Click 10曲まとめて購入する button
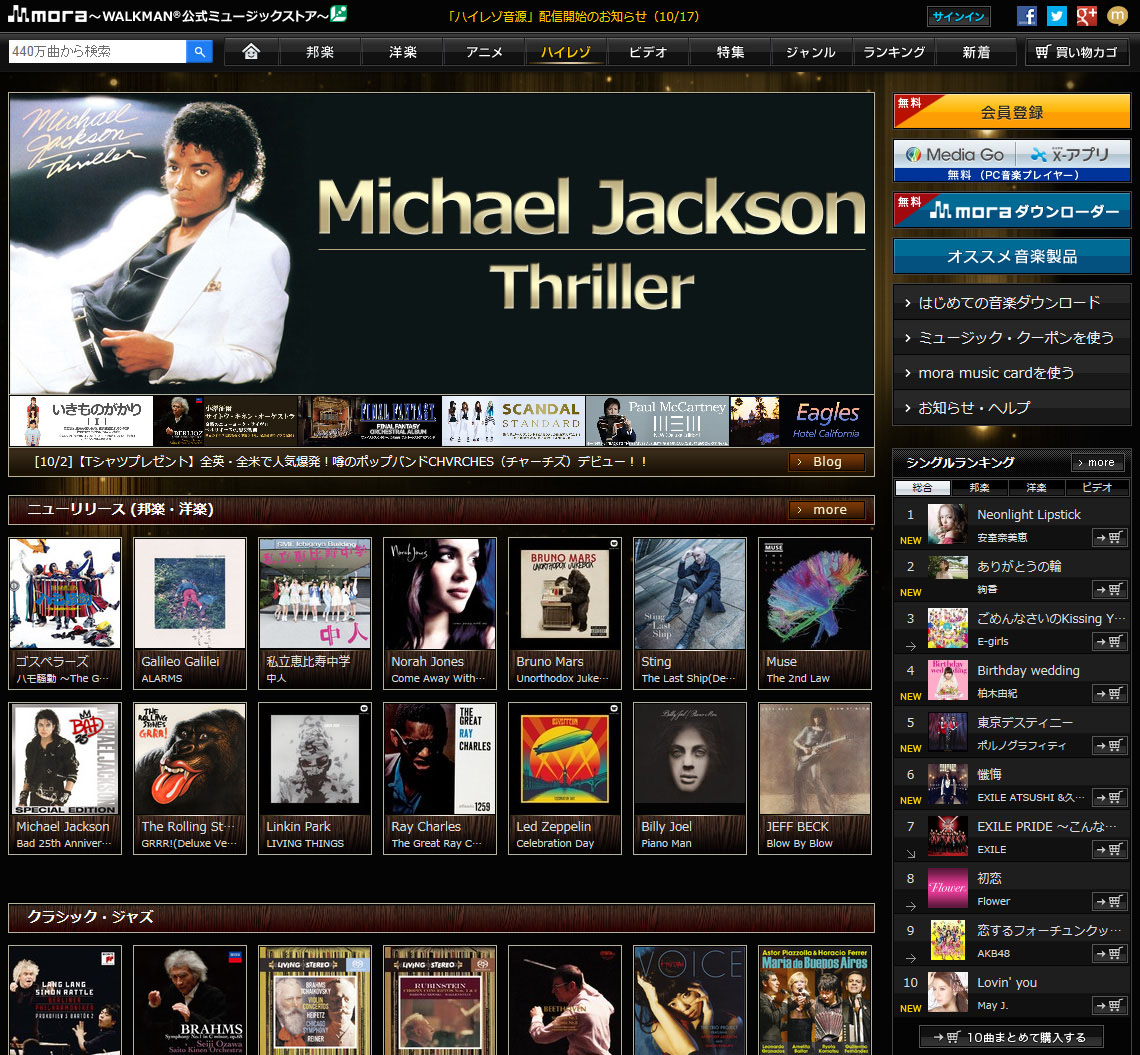1140x1055 pixels. [x=1011, y=1037]
